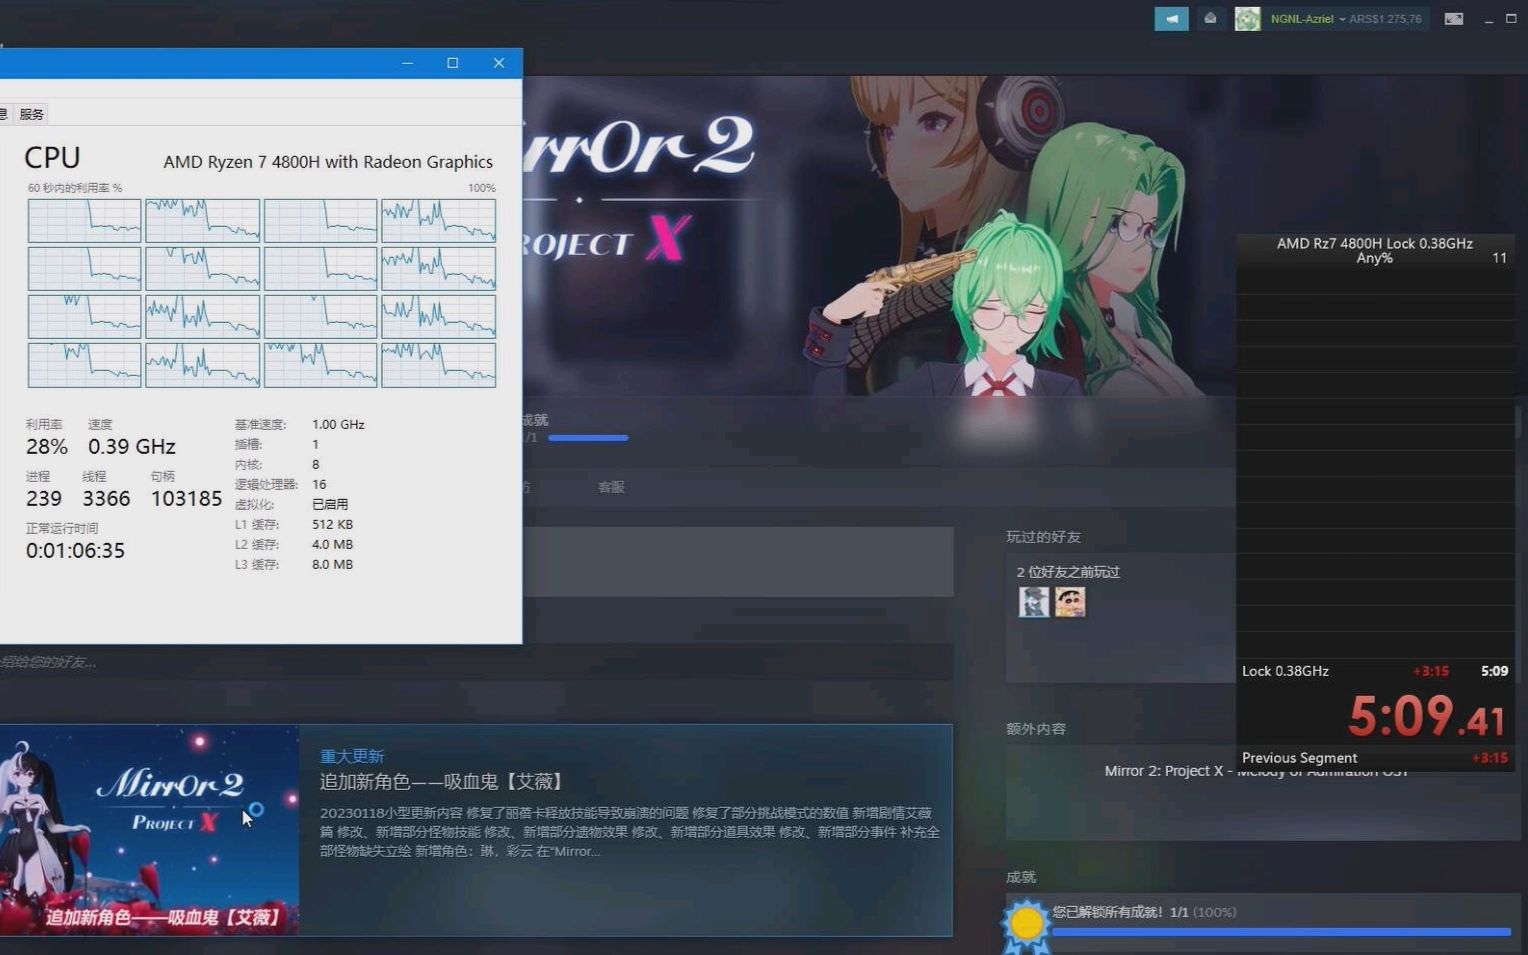Minimize the Steam window
Viewport: 1528px width, 955px height.
(x=1488, y=20)
